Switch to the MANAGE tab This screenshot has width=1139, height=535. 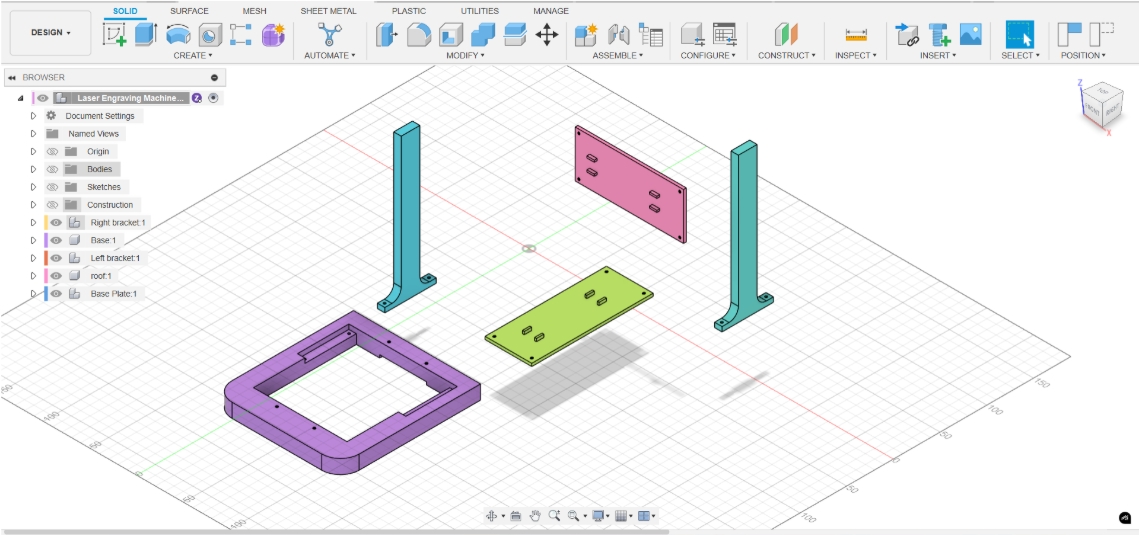[x=551, y=11]
